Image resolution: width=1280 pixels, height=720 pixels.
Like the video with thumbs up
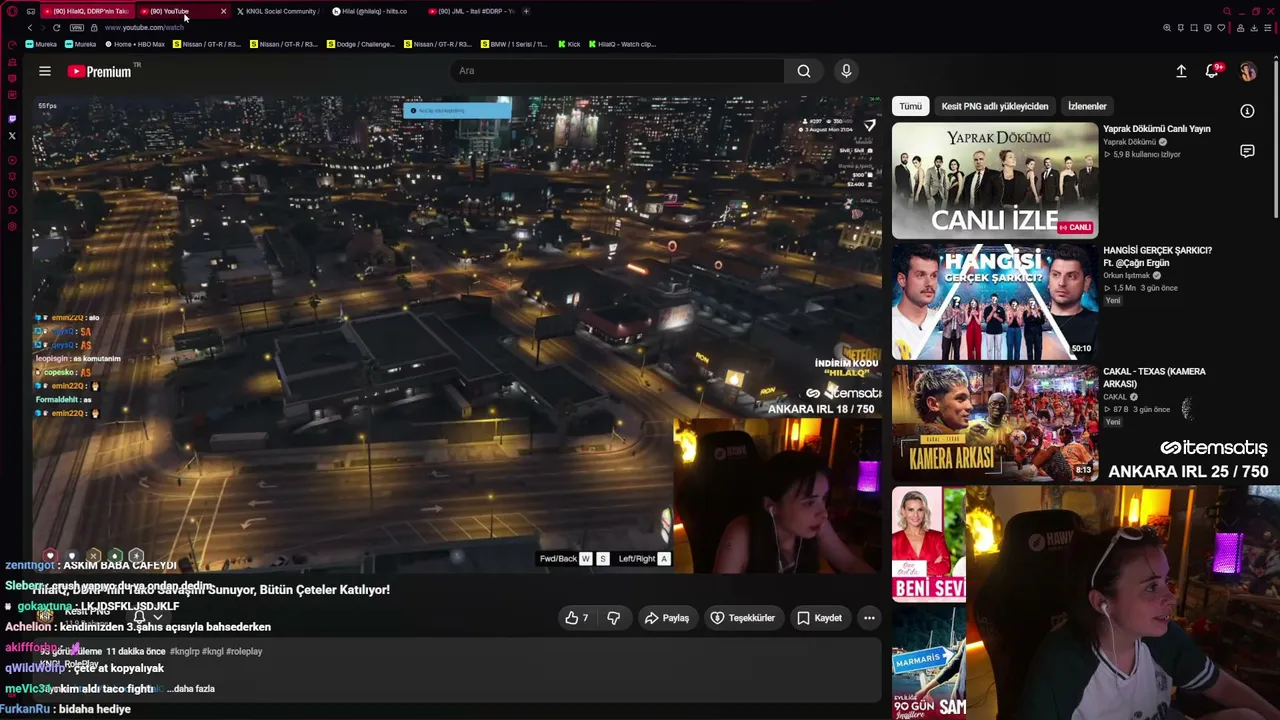point(576,618)
